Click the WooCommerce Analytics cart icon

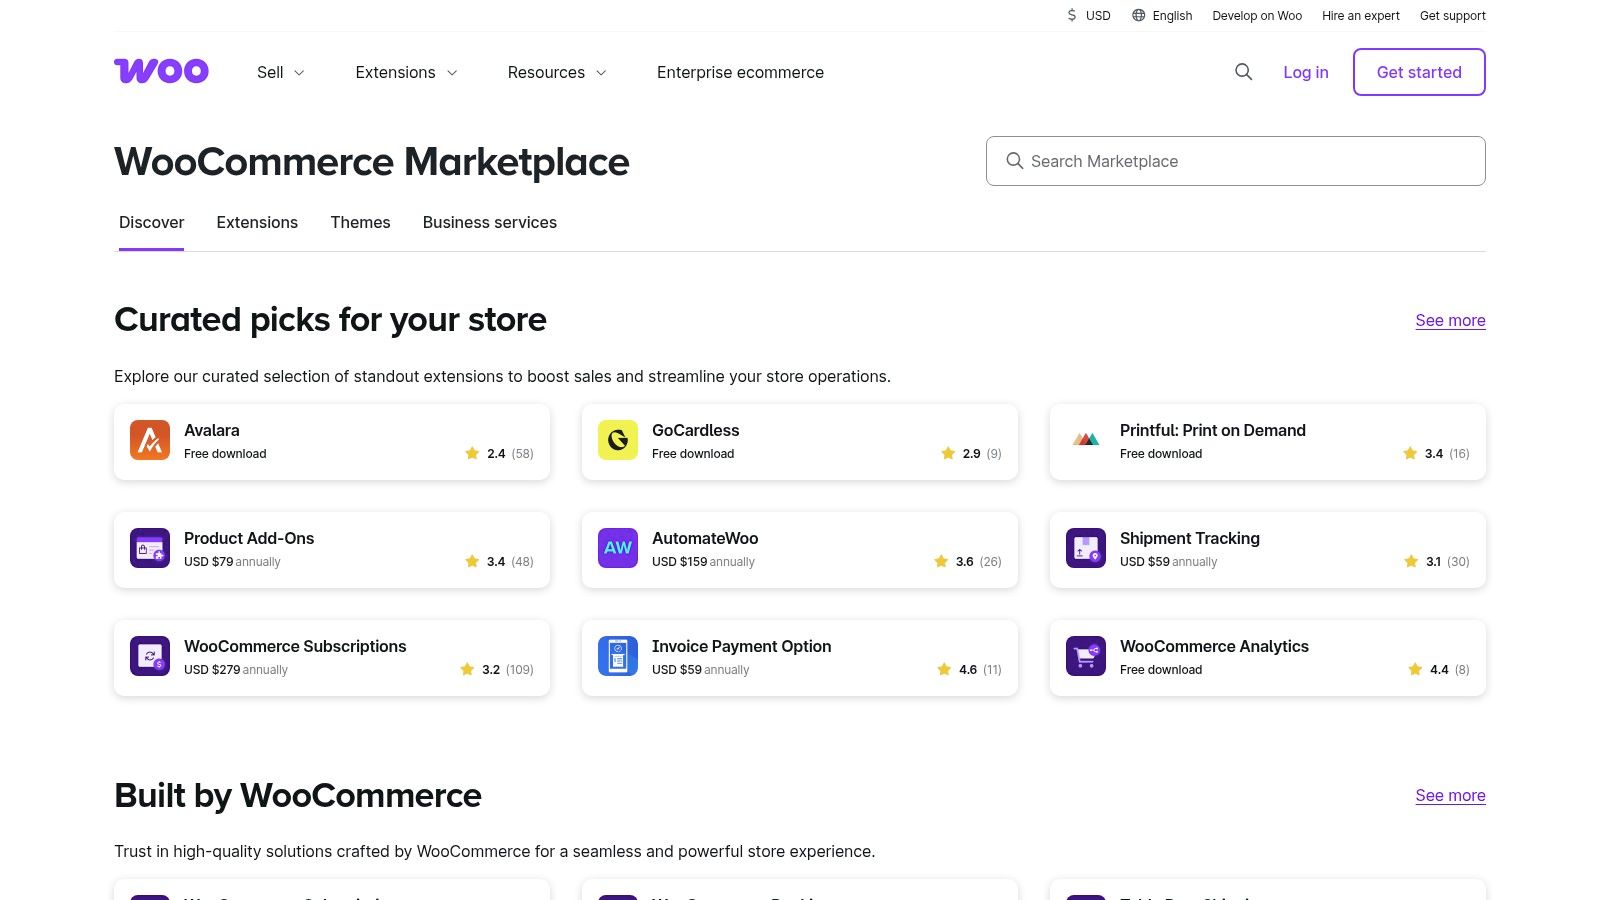(1085, 656)
